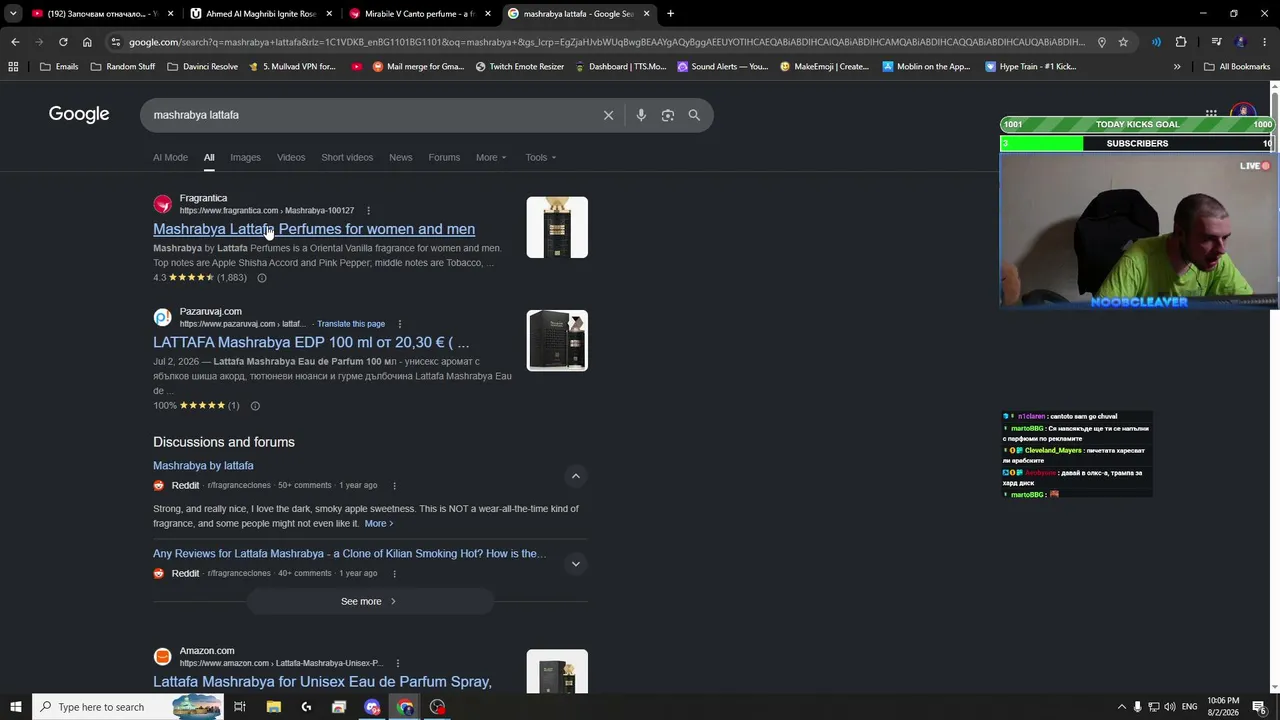Open the Windows Start menu
This screenshot has width=1280, height=720.
coord(16,707)
